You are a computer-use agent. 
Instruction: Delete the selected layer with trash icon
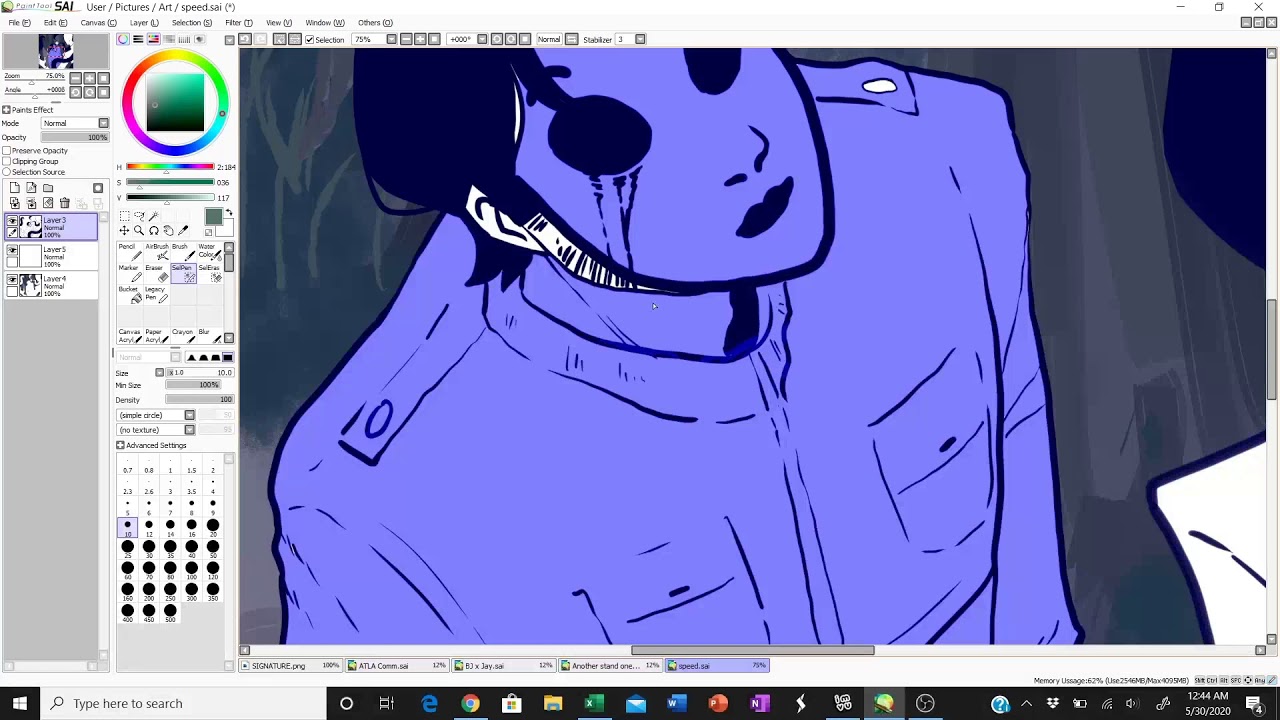65,202
